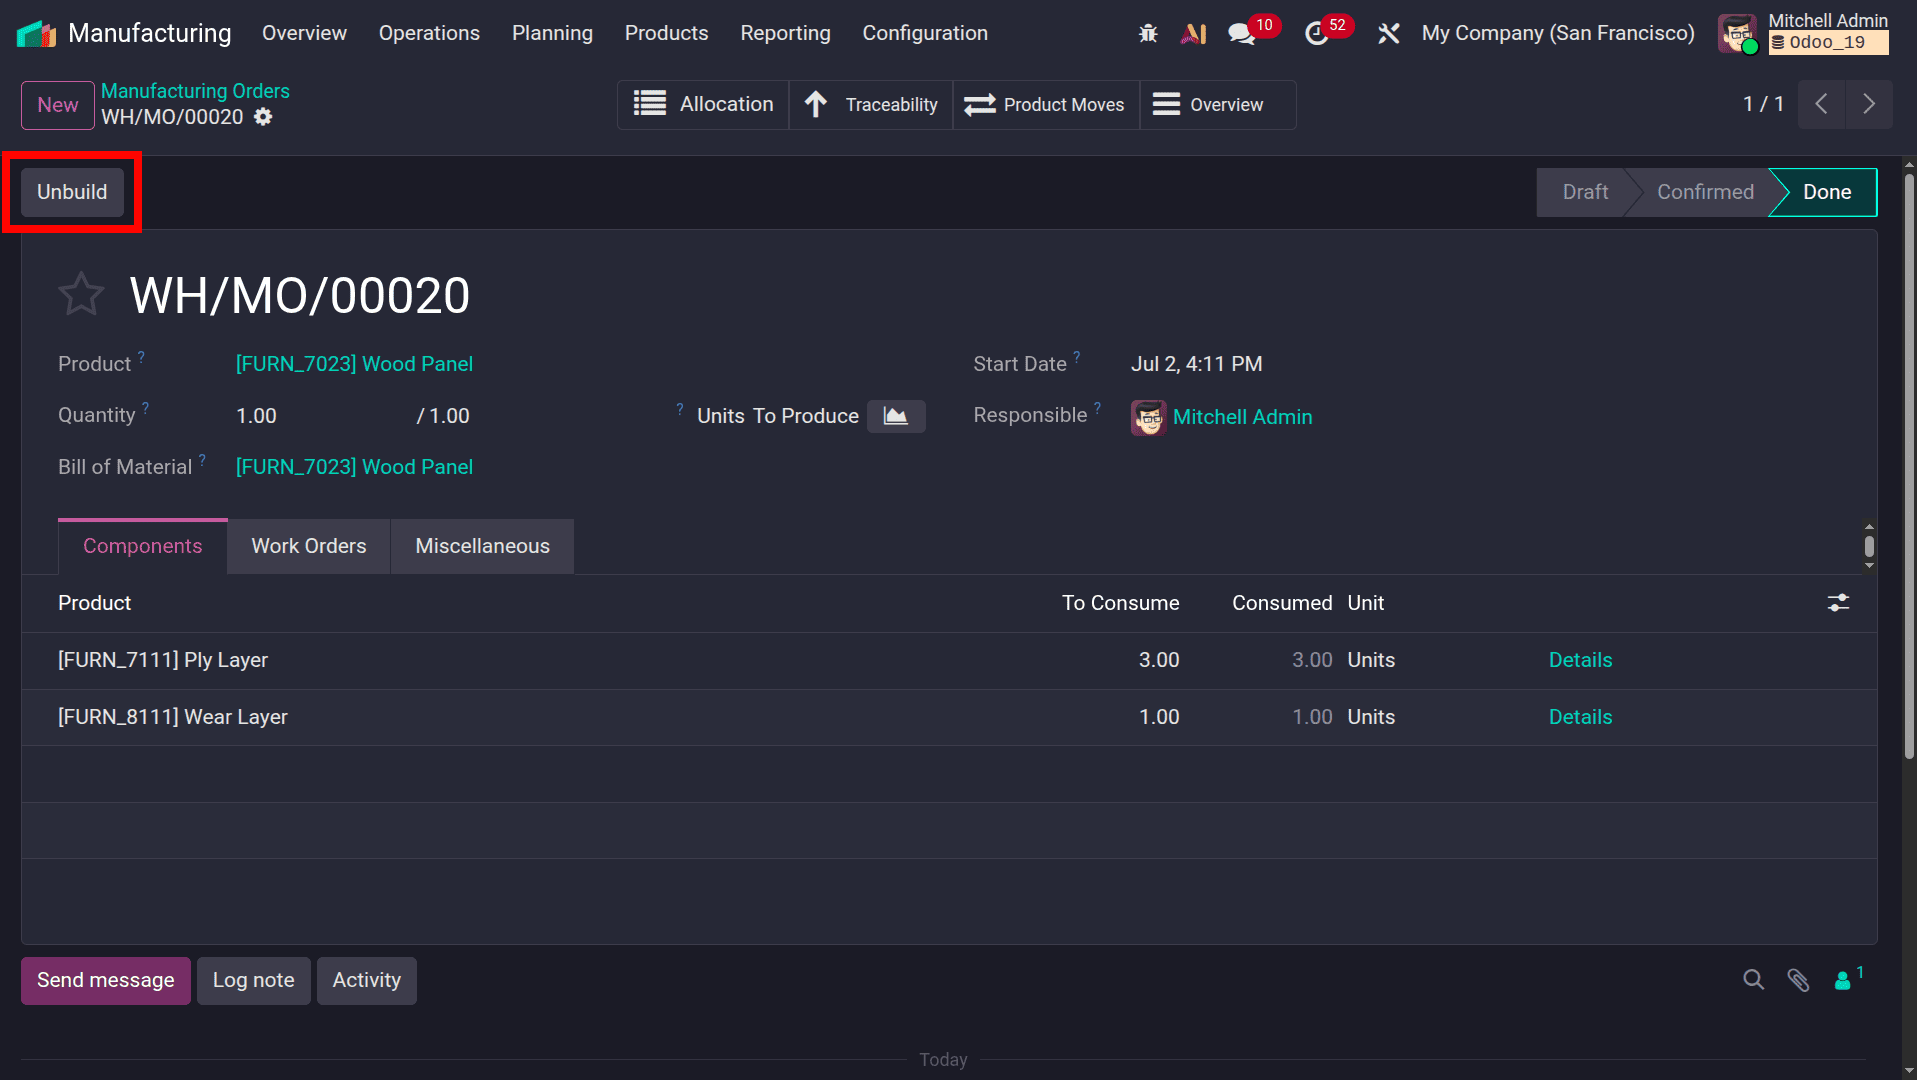Click the Responsible field help question mark
Image resolution: width=1917 pixels, height=1080 pixels.
point(1097,407)
